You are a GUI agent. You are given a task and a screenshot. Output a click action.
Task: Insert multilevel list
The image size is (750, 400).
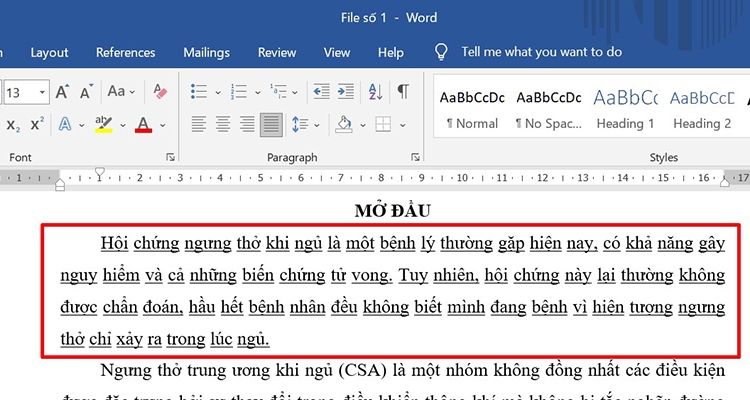tap(278, 91)
